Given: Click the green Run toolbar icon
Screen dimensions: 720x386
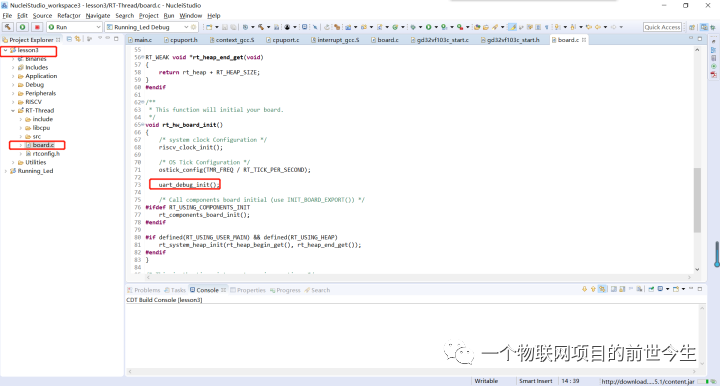Looking at the screenshot, I should point(428,27).
